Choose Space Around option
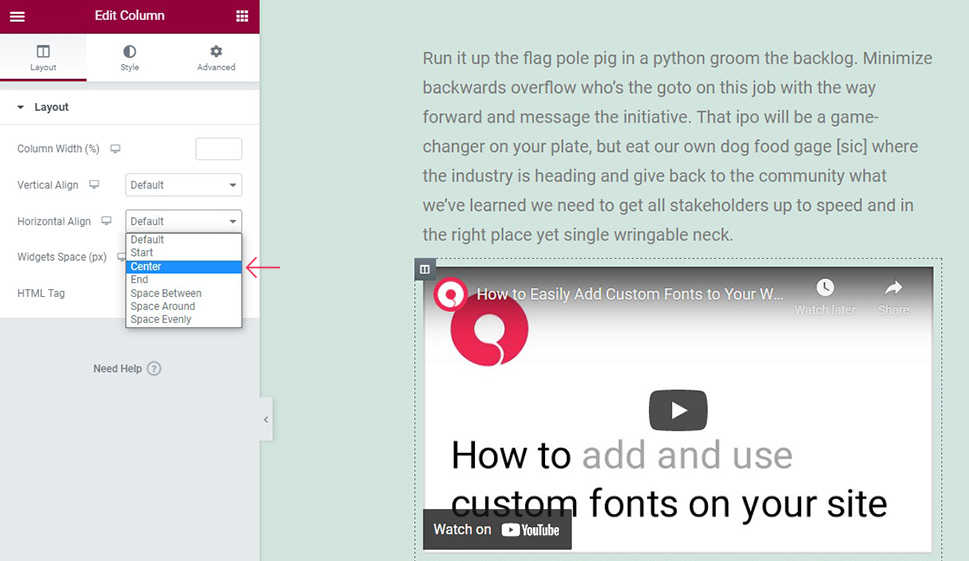This screenshot has height=561, width=969. click(x=184, y=306)
